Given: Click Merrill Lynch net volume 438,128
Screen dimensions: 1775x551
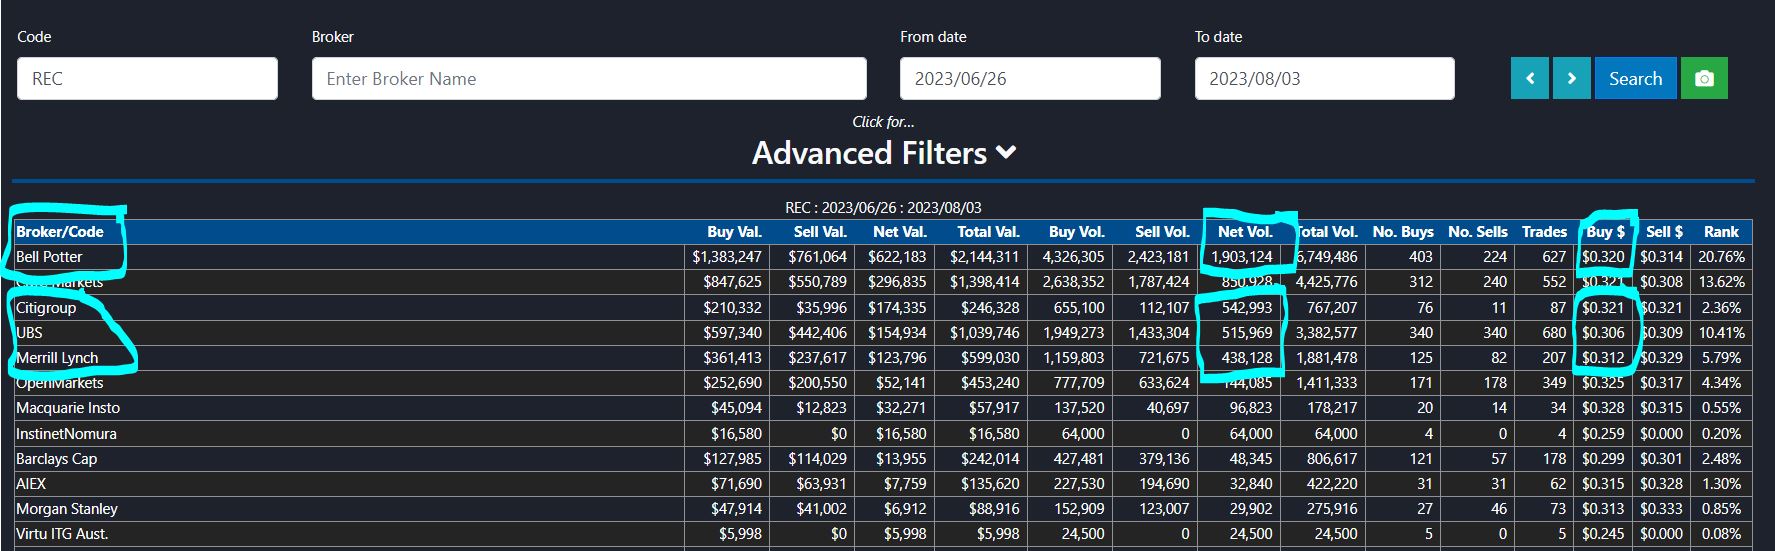Looking at the screenshot, I should click(1247, 358).
